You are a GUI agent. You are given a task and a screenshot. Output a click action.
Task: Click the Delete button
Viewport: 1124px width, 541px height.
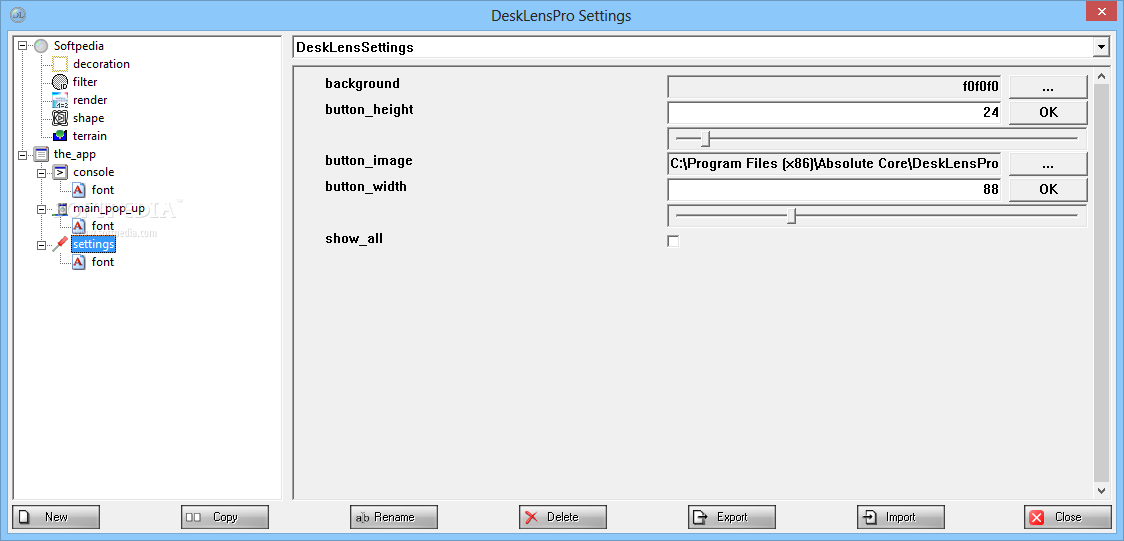point(563,517)
